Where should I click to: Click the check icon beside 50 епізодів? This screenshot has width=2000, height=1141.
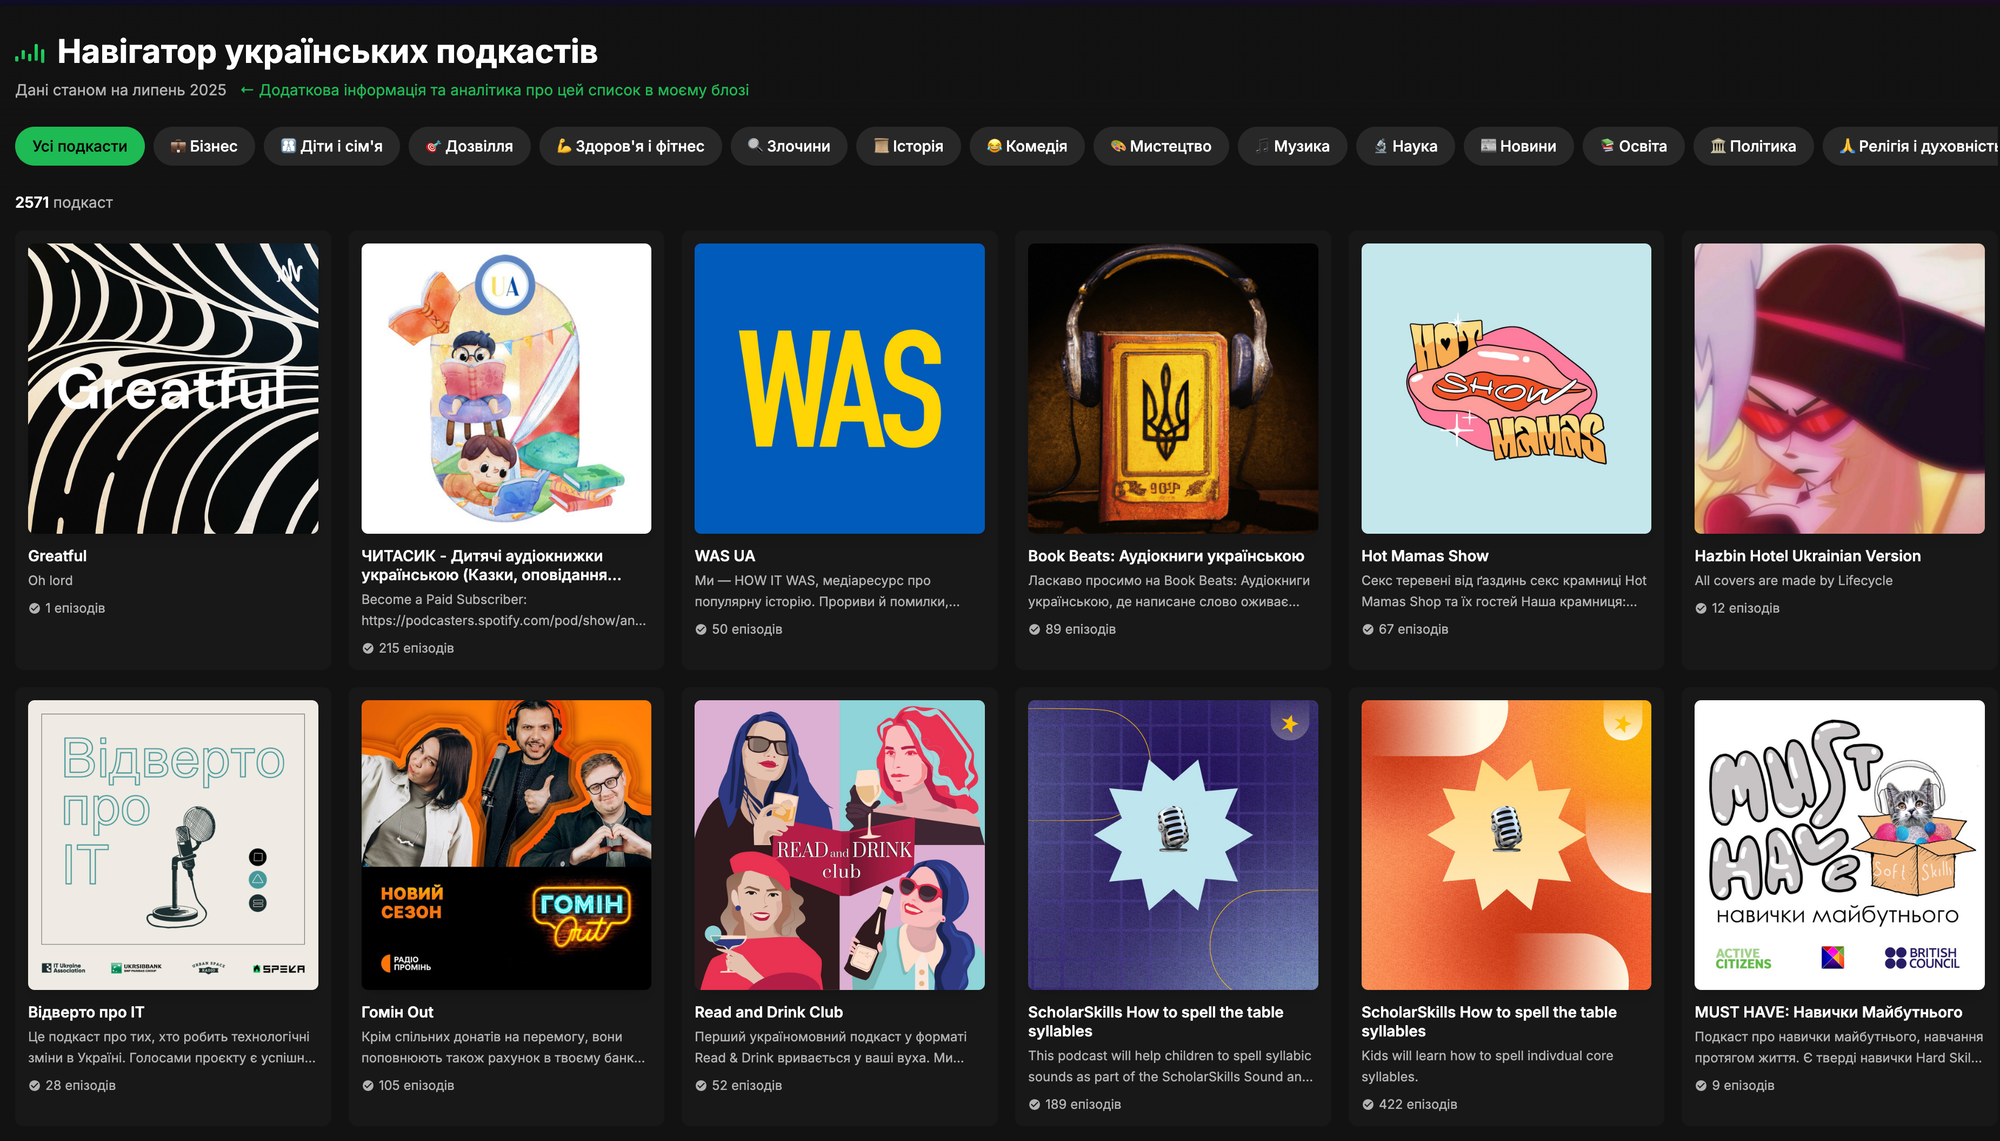pos(701,629)
